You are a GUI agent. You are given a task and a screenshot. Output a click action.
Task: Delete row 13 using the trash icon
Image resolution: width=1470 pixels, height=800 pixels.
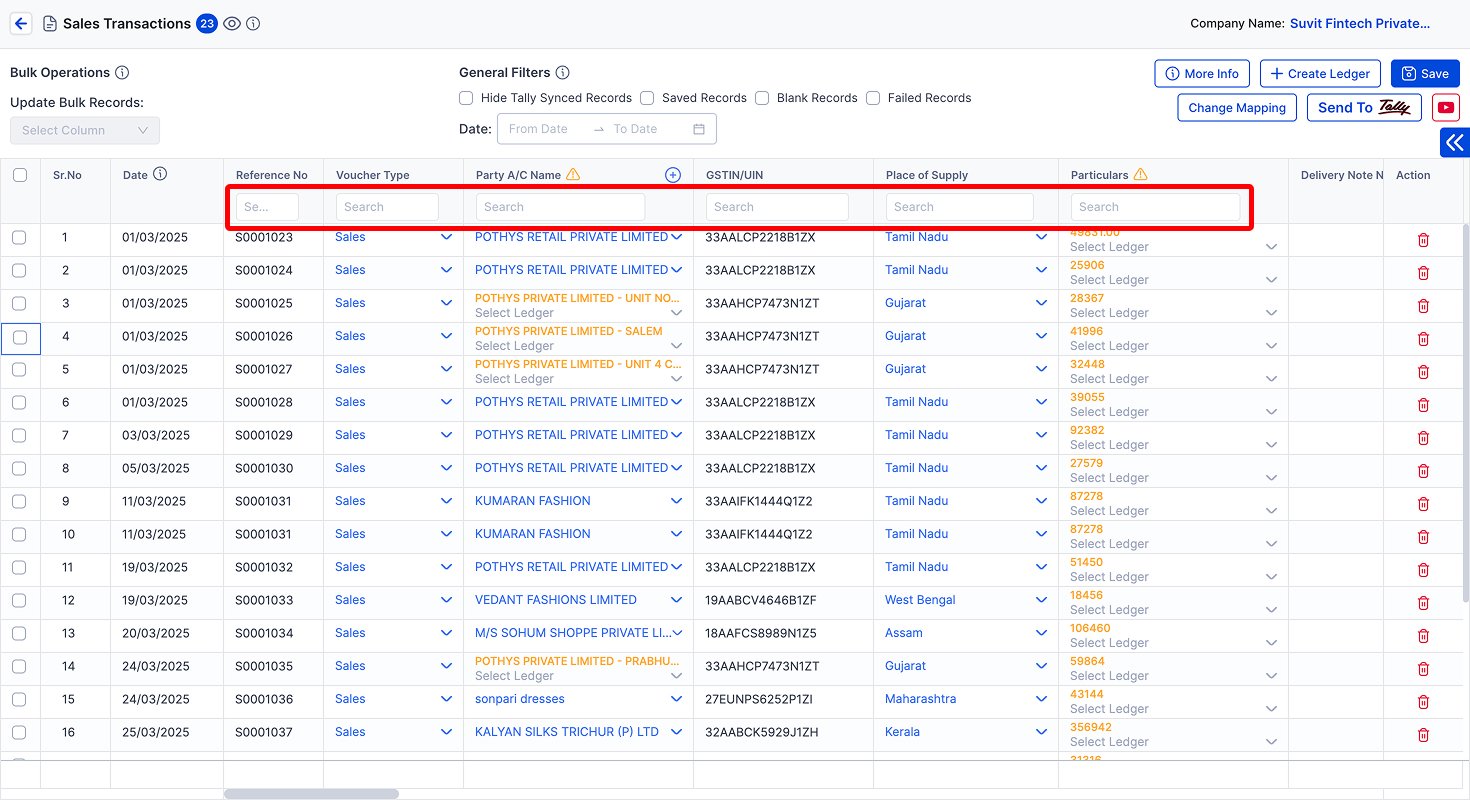(x=1423, y=636)
